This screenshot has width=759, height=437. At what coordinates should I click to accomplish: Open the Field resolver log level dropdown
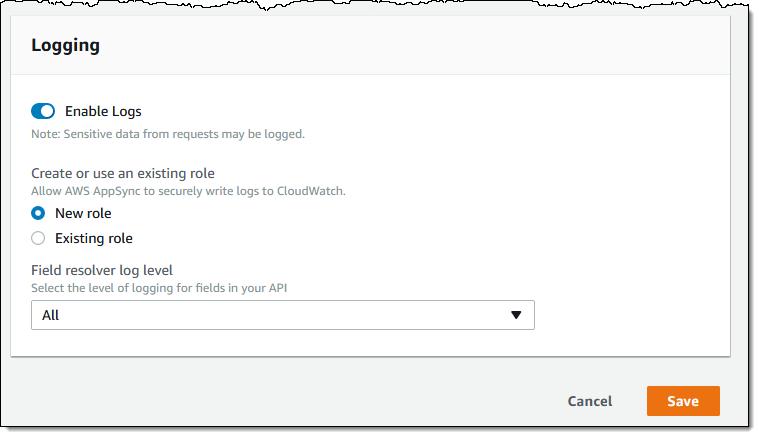[x=282, y=315]
